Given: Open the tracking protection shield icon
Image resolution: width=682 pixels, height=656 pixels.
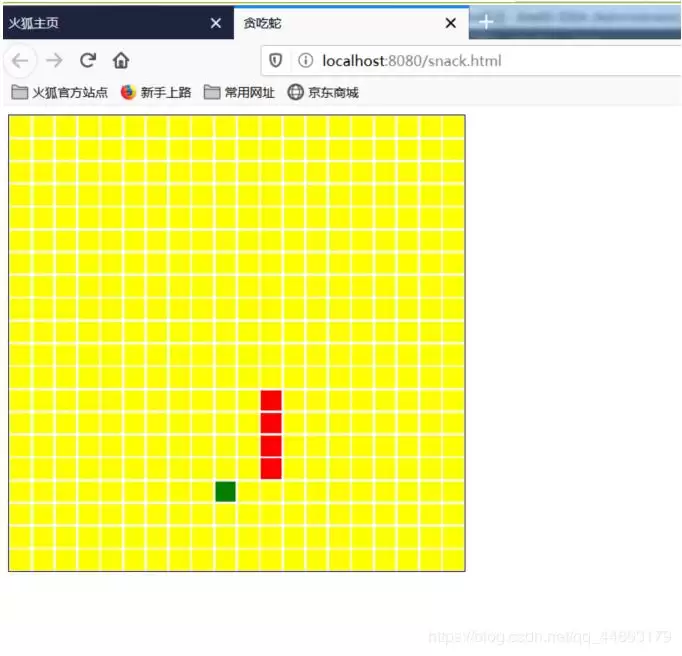Looking at the screenshot, I should click(276, 60).
